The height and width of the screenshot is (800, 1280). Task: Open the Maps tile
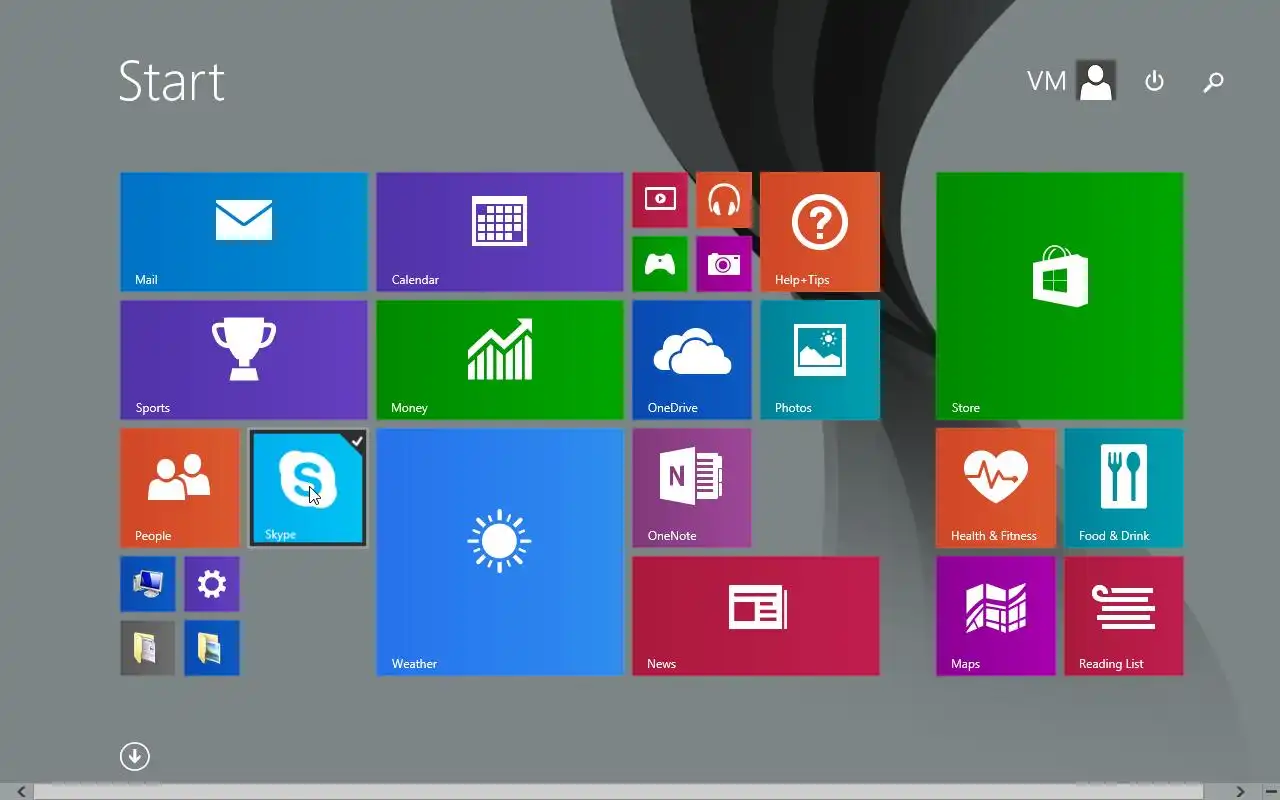996,616
